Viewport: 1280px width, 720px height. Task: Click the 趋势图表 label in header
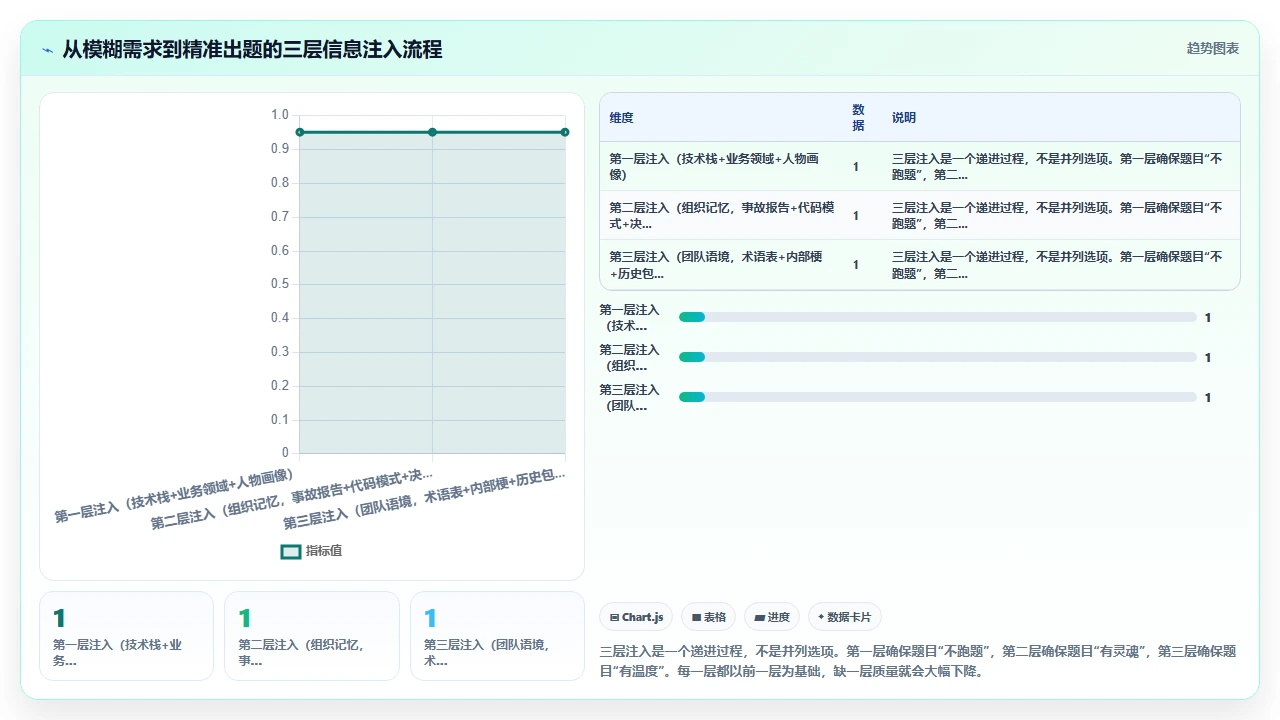pos(1213,48)
